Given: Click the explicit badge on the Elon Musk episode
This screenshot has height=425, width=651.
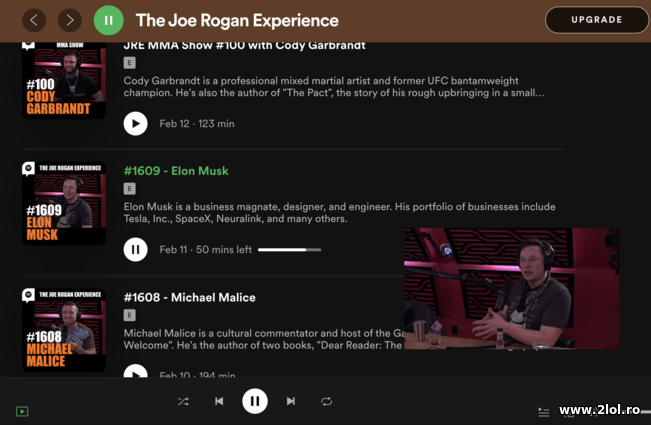Looking at the screenshot, I should pos(130,189).
